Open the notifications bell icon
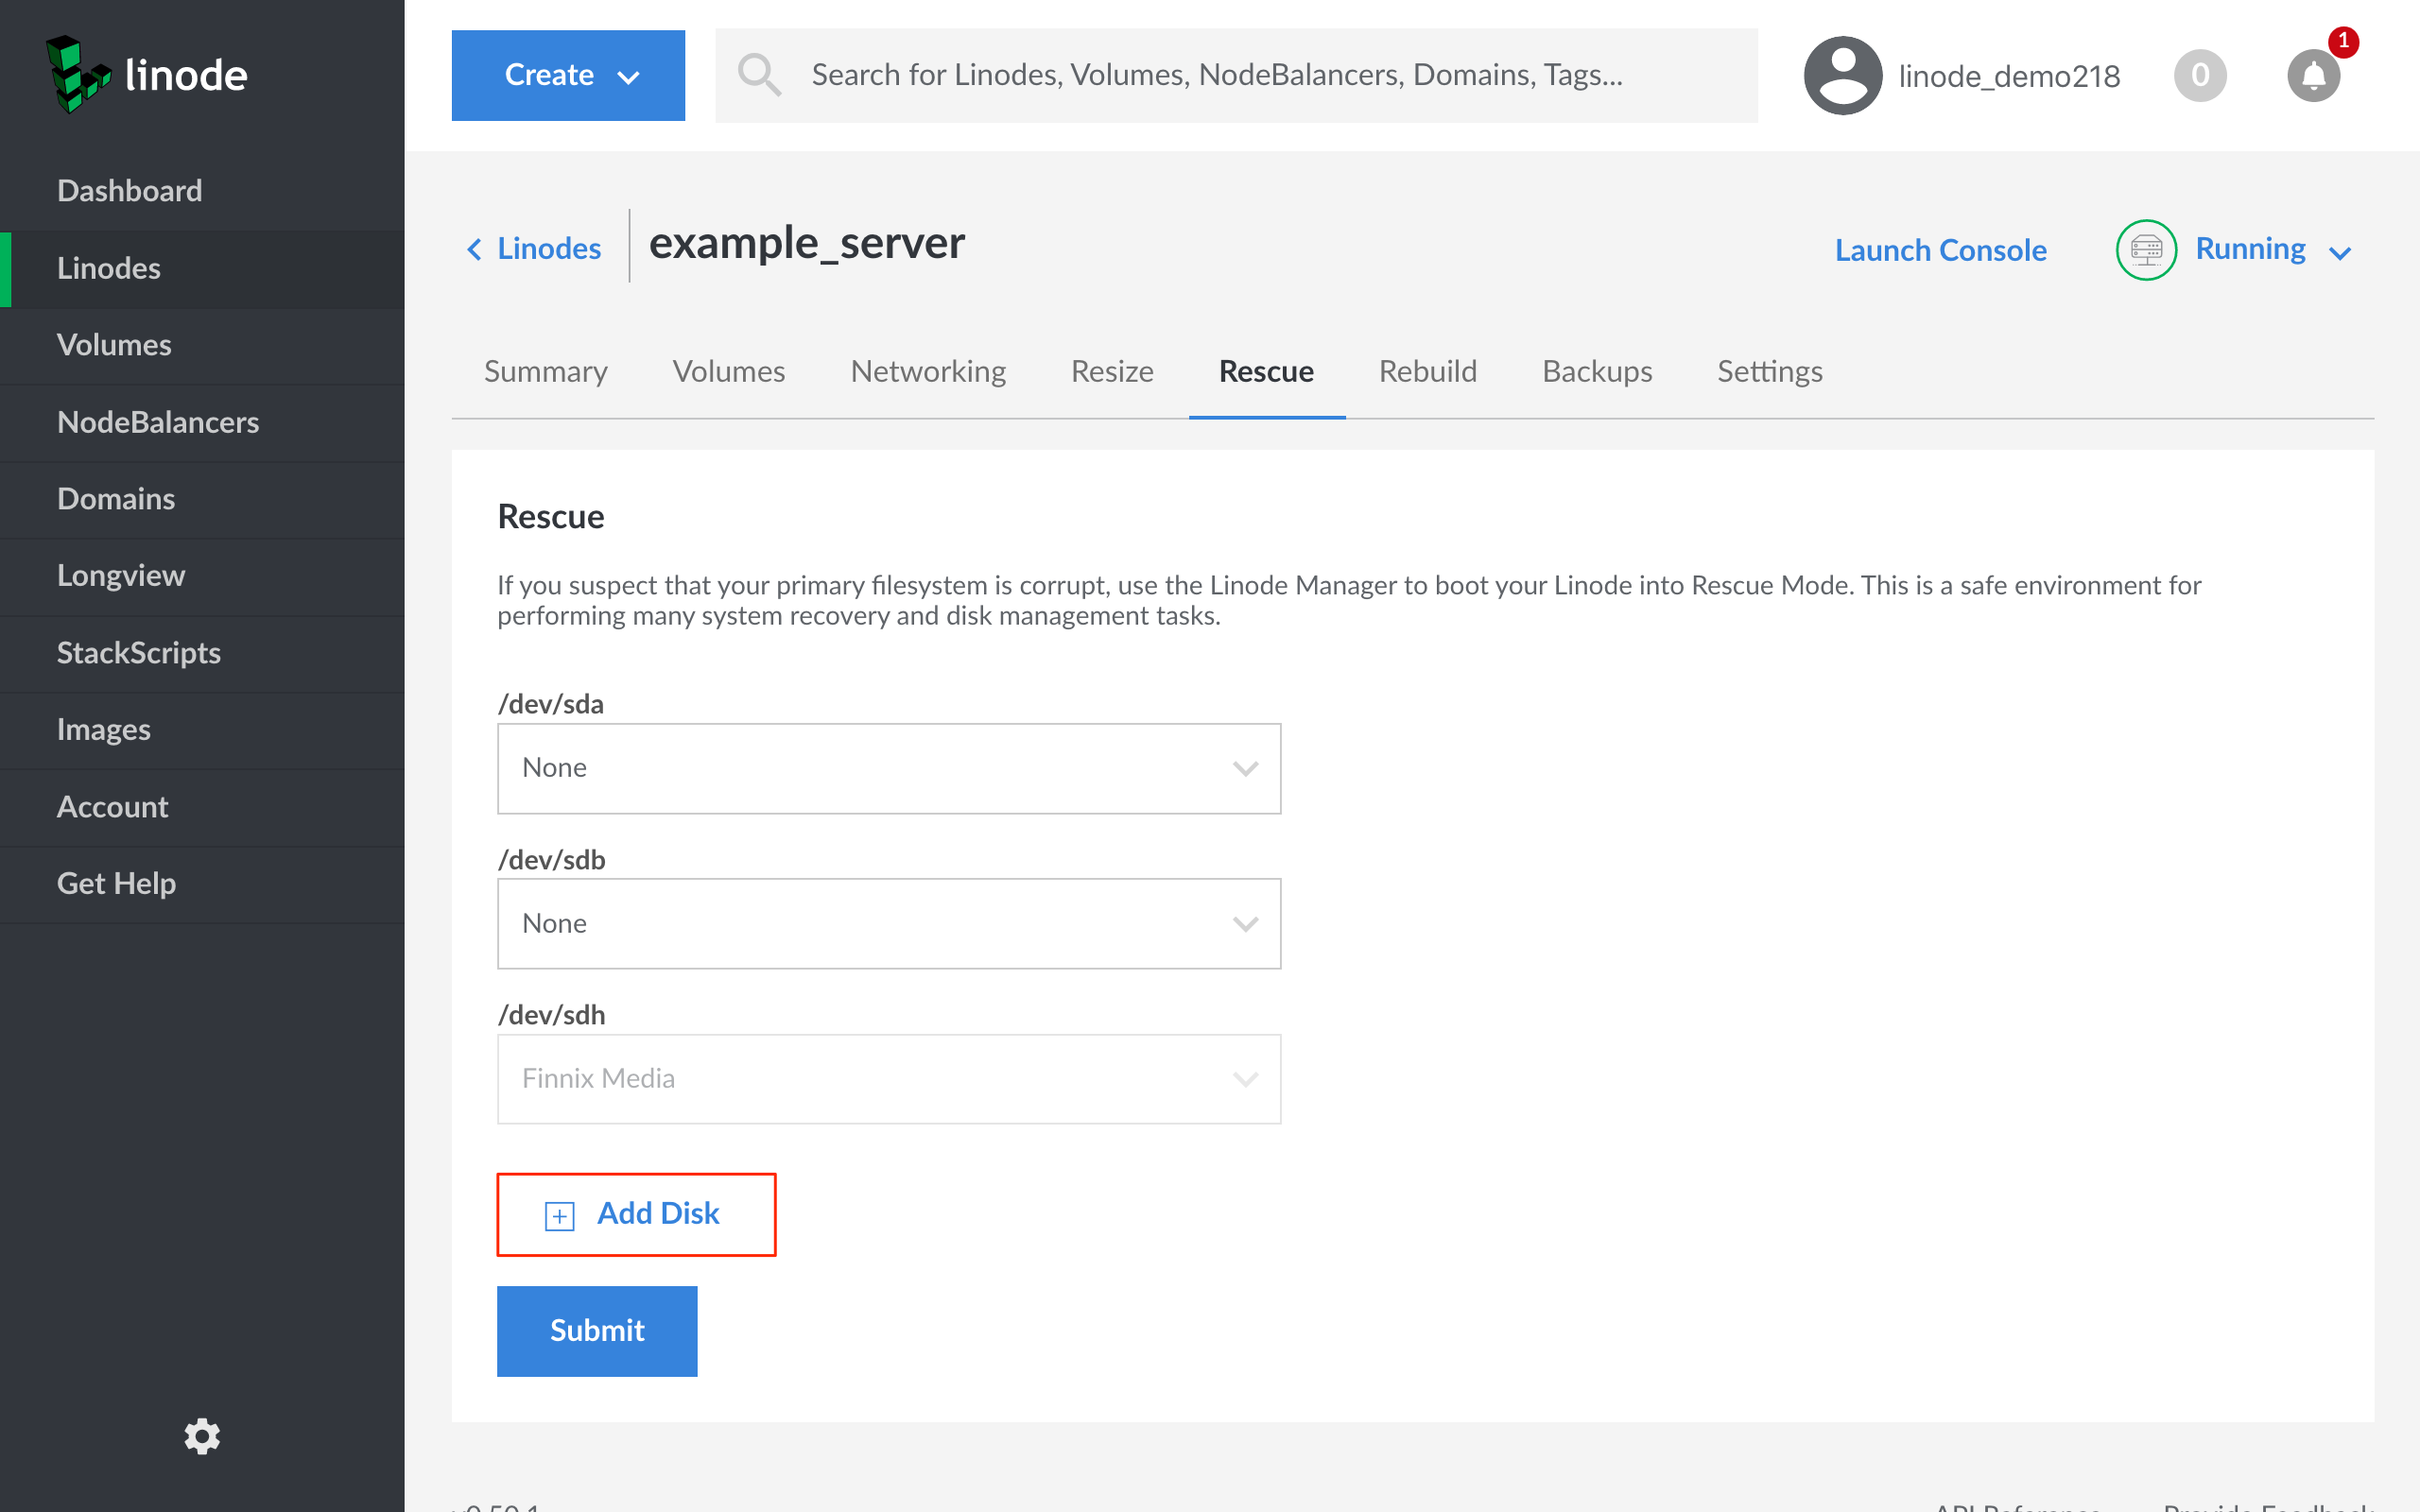This screenshot has height=1512, width=2420. (x=2313, y=76)
